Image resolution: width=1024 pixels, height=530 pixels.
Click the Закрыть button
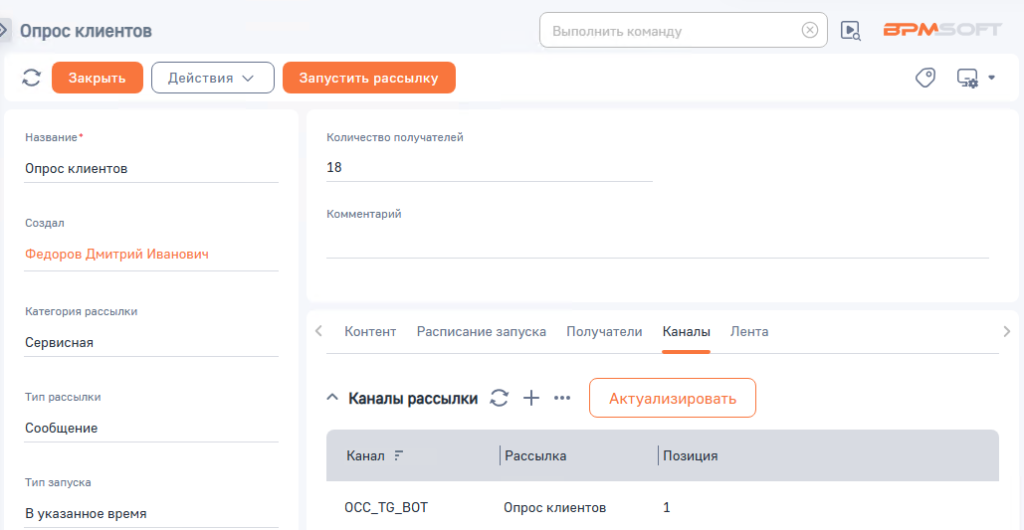[x=97, y=78]
